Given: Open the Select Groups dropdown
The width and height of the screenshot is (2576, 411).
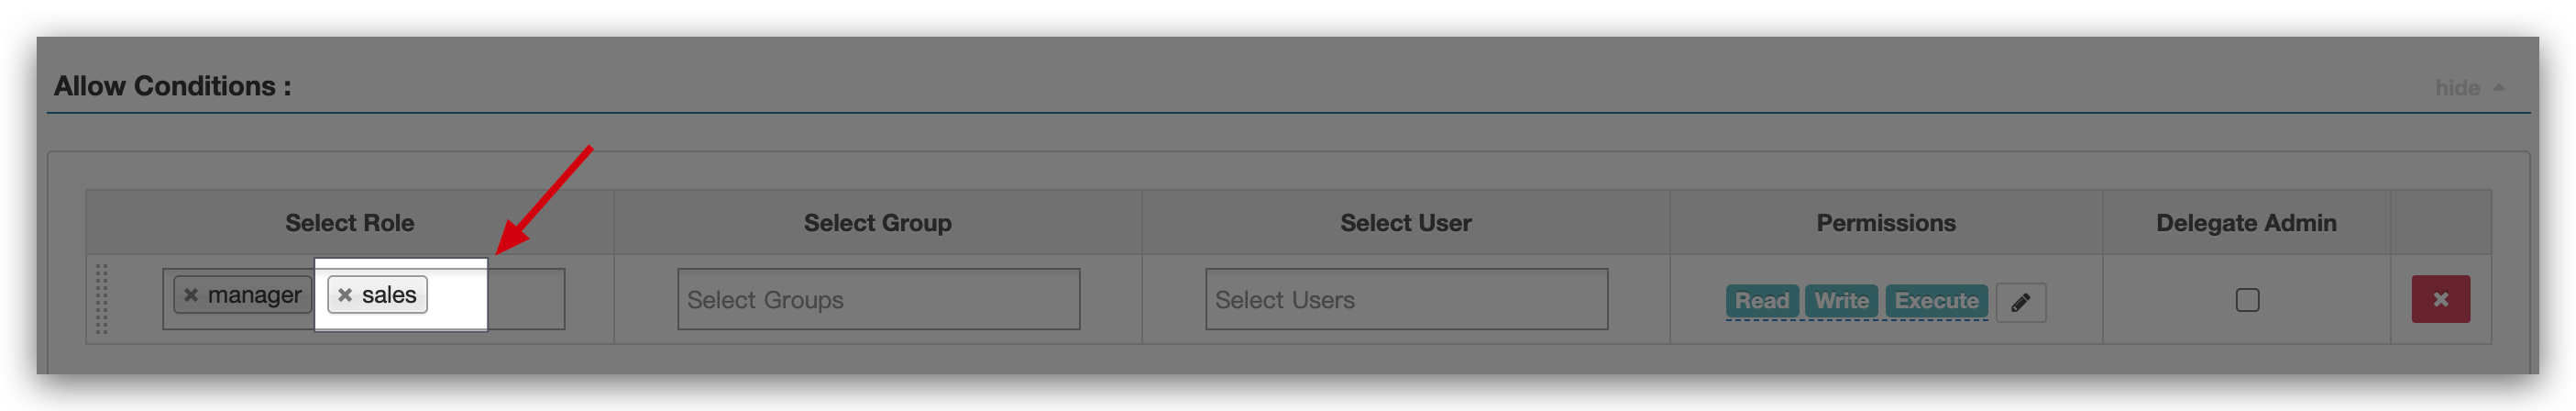Looking at the screenshot, I should pyautogui.click(x=878, y=299).
